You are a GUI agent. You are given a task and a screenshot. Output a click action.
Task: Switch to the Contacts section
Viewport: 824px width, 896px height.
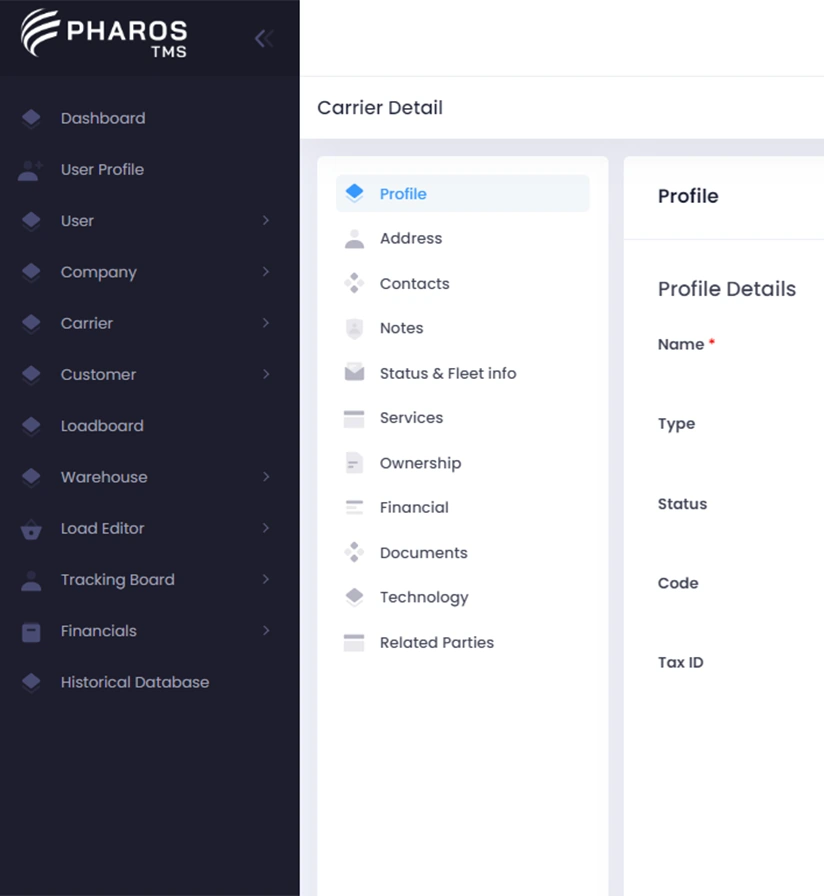pyautogui.click(x=414, y=284)
